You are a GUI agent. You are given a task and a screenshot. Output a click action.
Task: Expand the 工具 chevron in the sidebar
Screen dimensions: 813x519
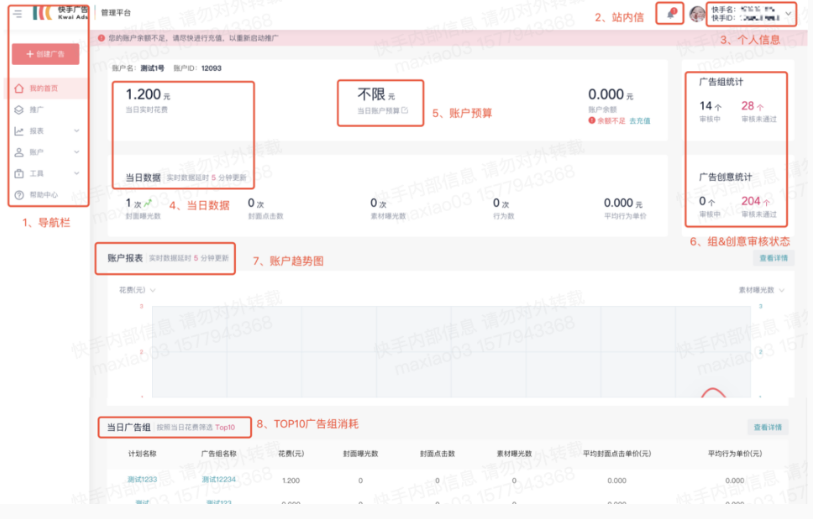[77, 174]
